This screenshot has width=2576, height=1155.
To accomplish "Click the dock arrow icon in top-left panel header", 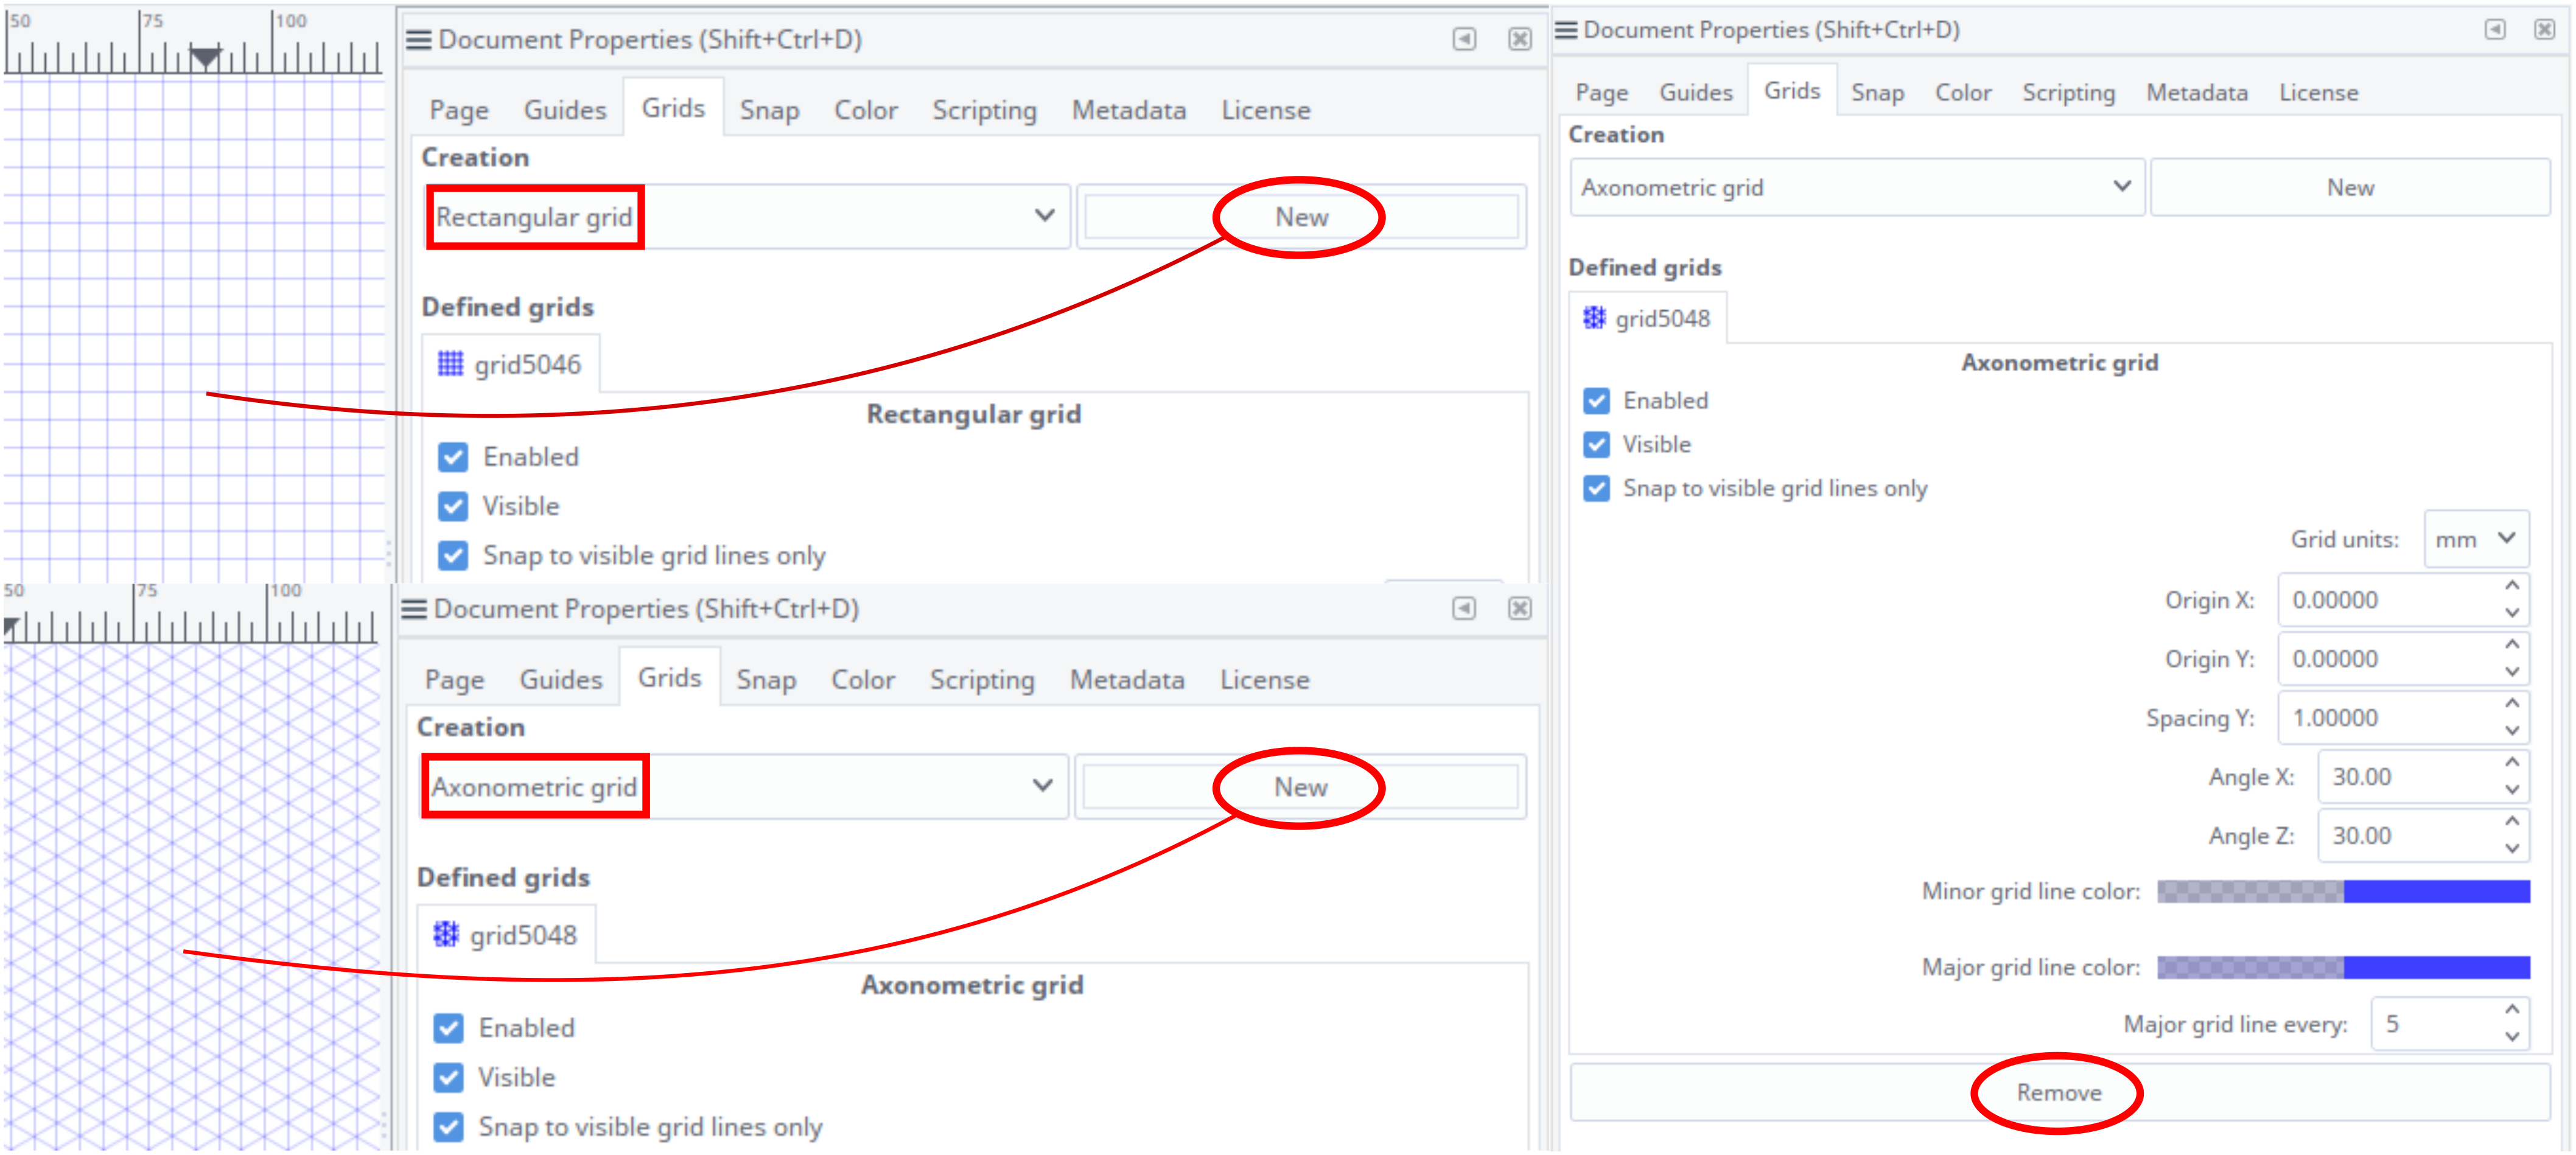I will pyautogui.click(x=1464, y=39).
